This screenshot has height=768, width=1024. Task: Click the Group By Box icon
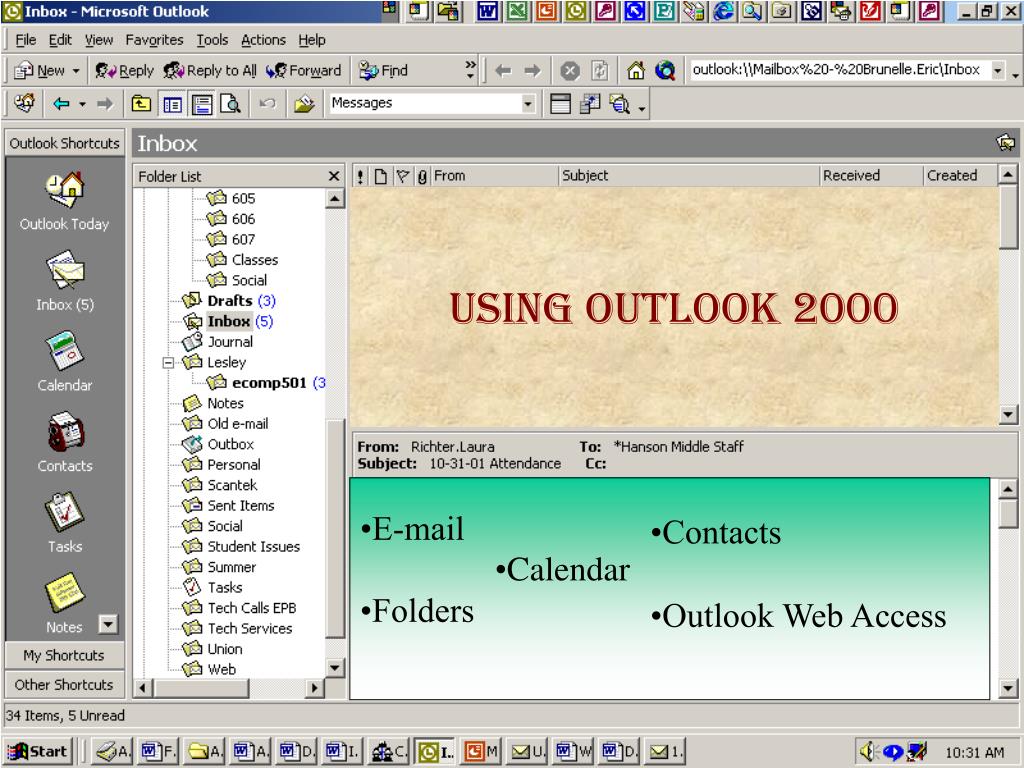pyautogui.click(x=560, y=104)
